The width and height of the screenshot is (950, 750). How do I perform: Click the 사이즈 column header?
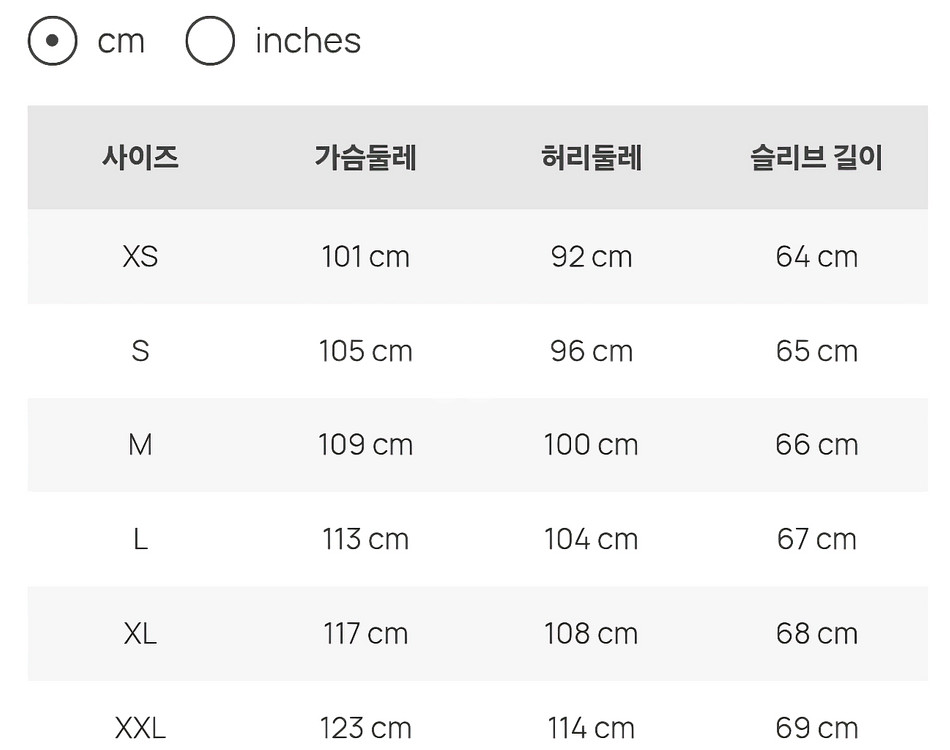pyautogui.click(x=140, y=158)
